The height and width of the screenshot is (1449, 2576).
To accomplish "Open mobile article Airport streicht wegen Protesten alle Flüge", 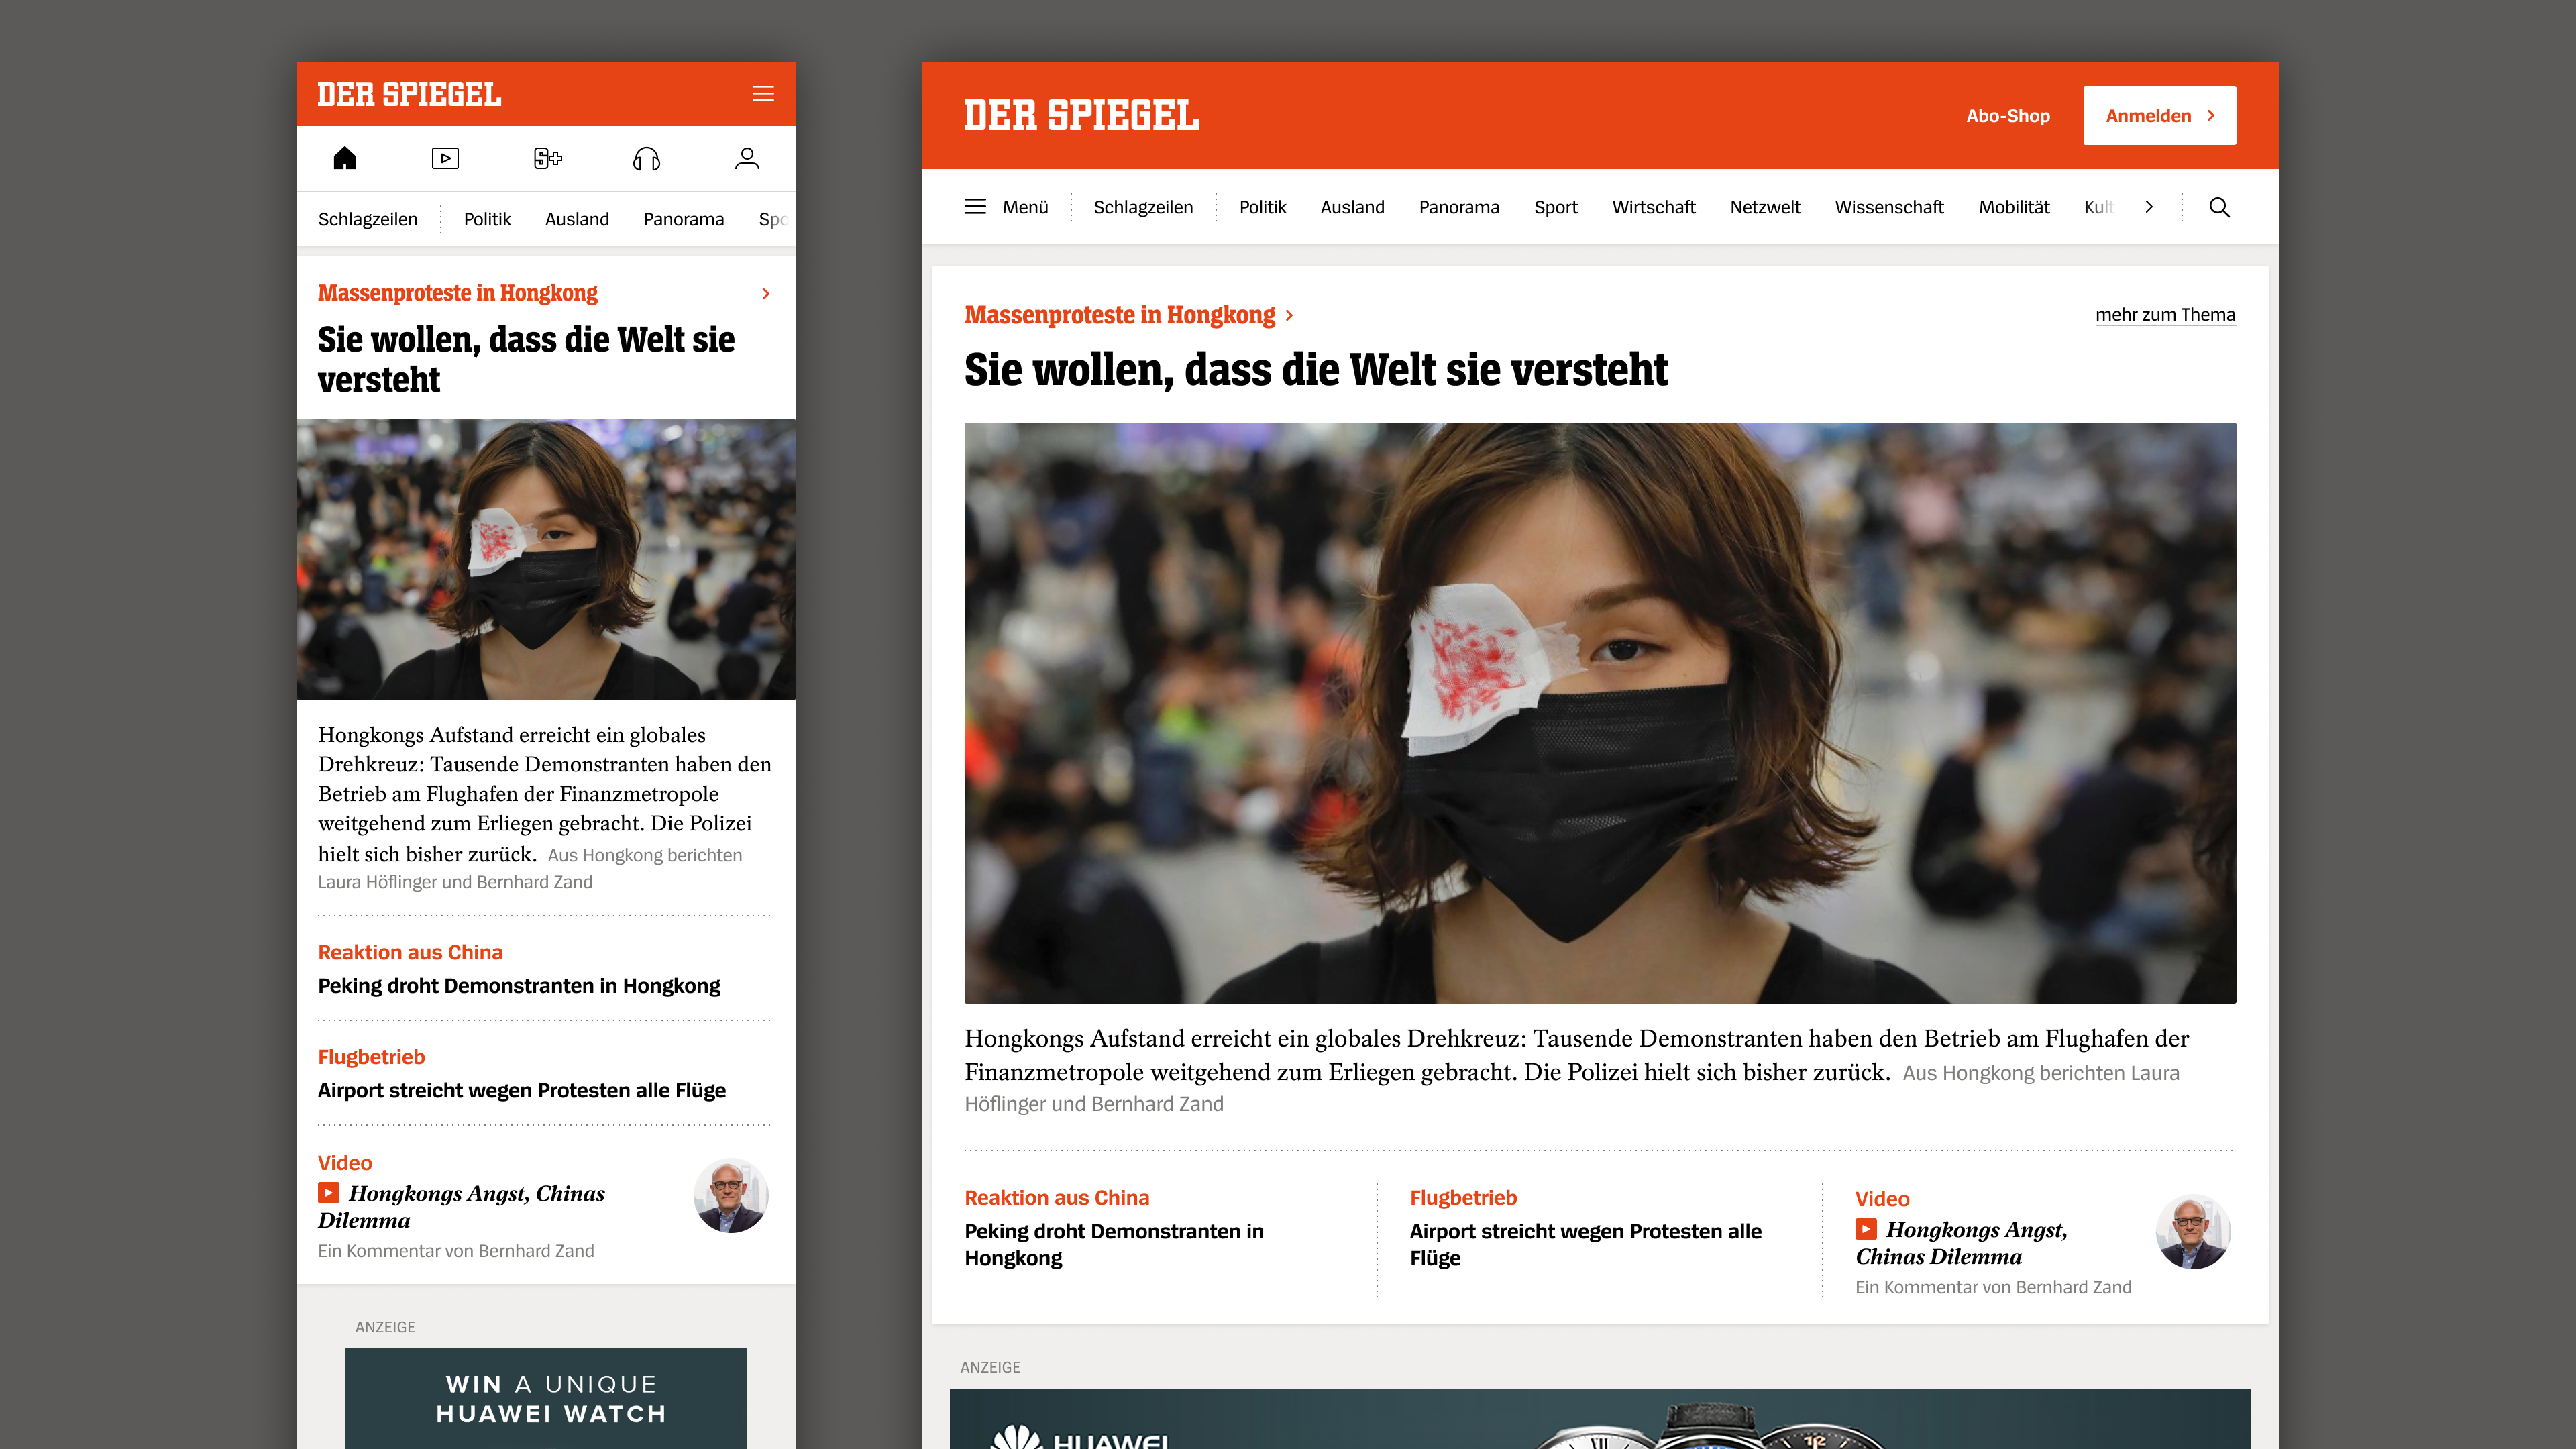I will 522,1091.
